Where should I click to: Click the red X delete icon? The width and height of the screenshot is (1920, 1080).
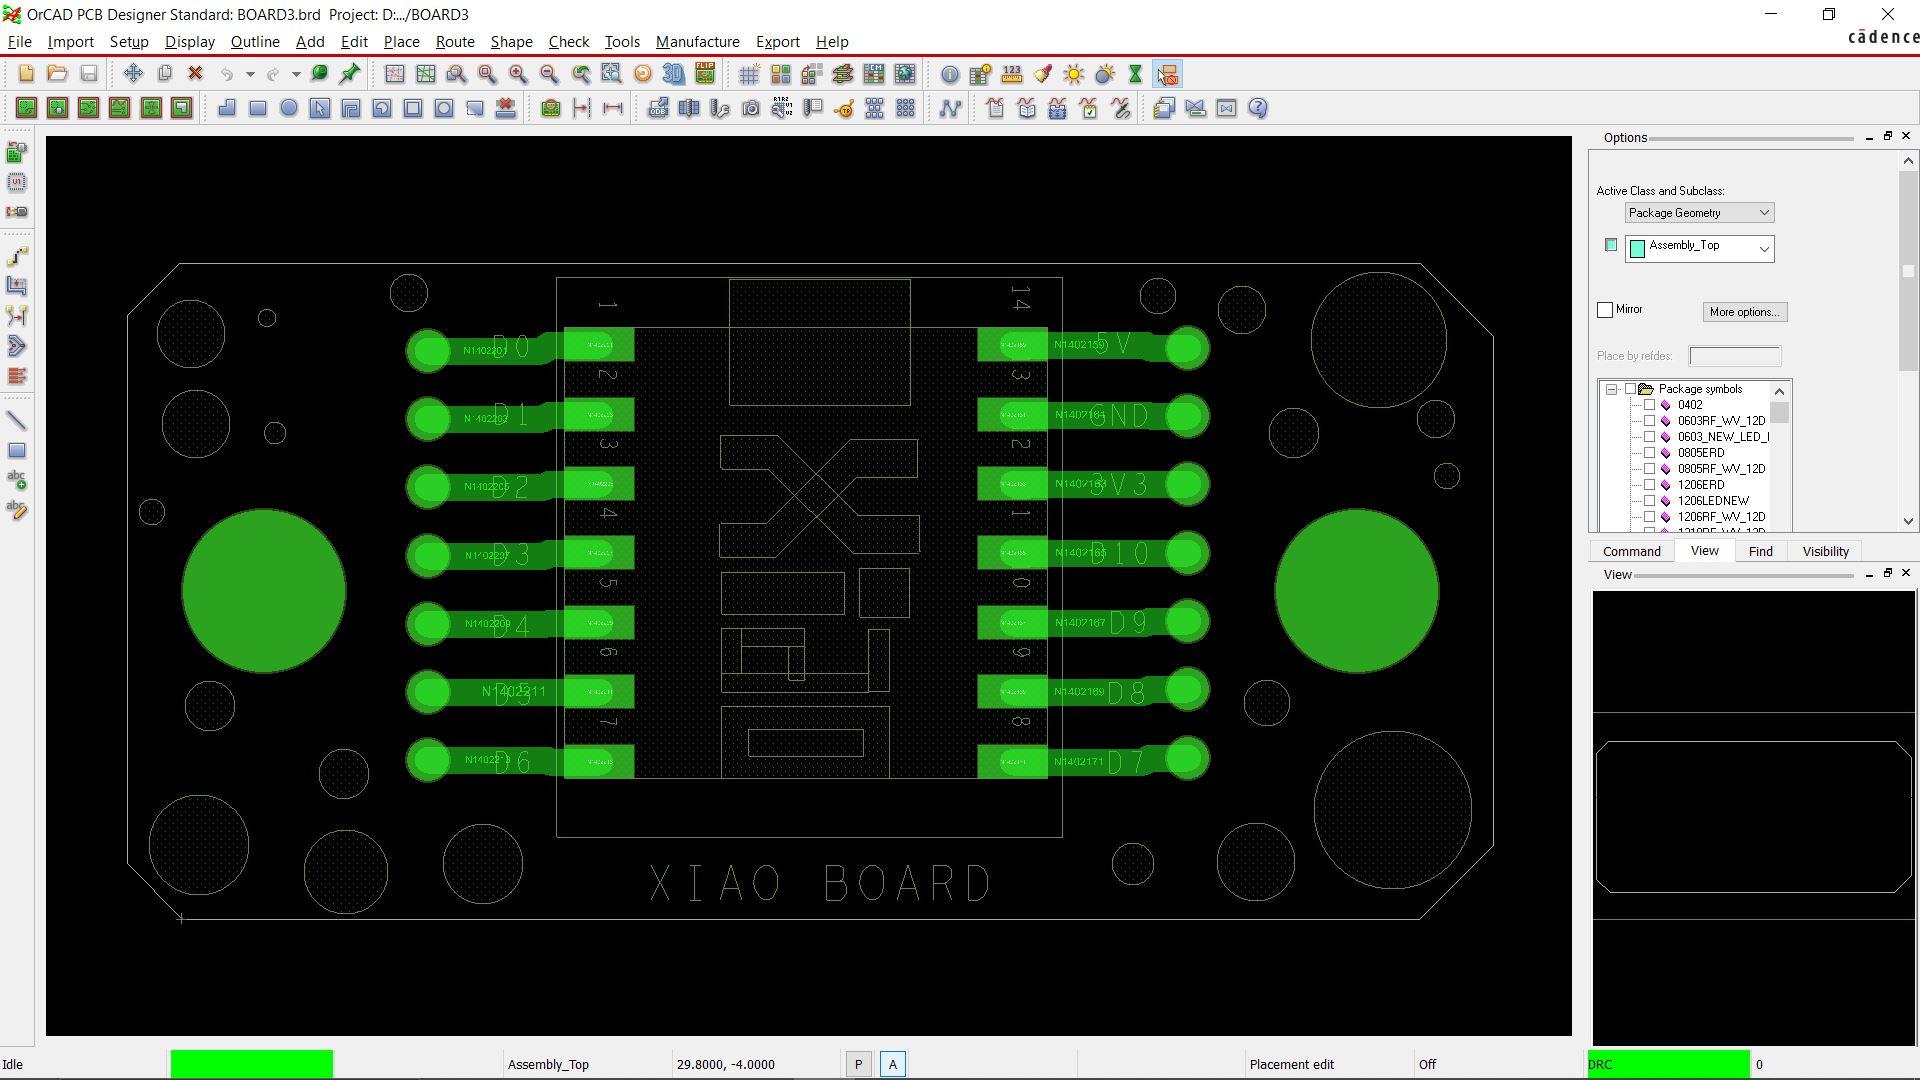pos(196,74)
